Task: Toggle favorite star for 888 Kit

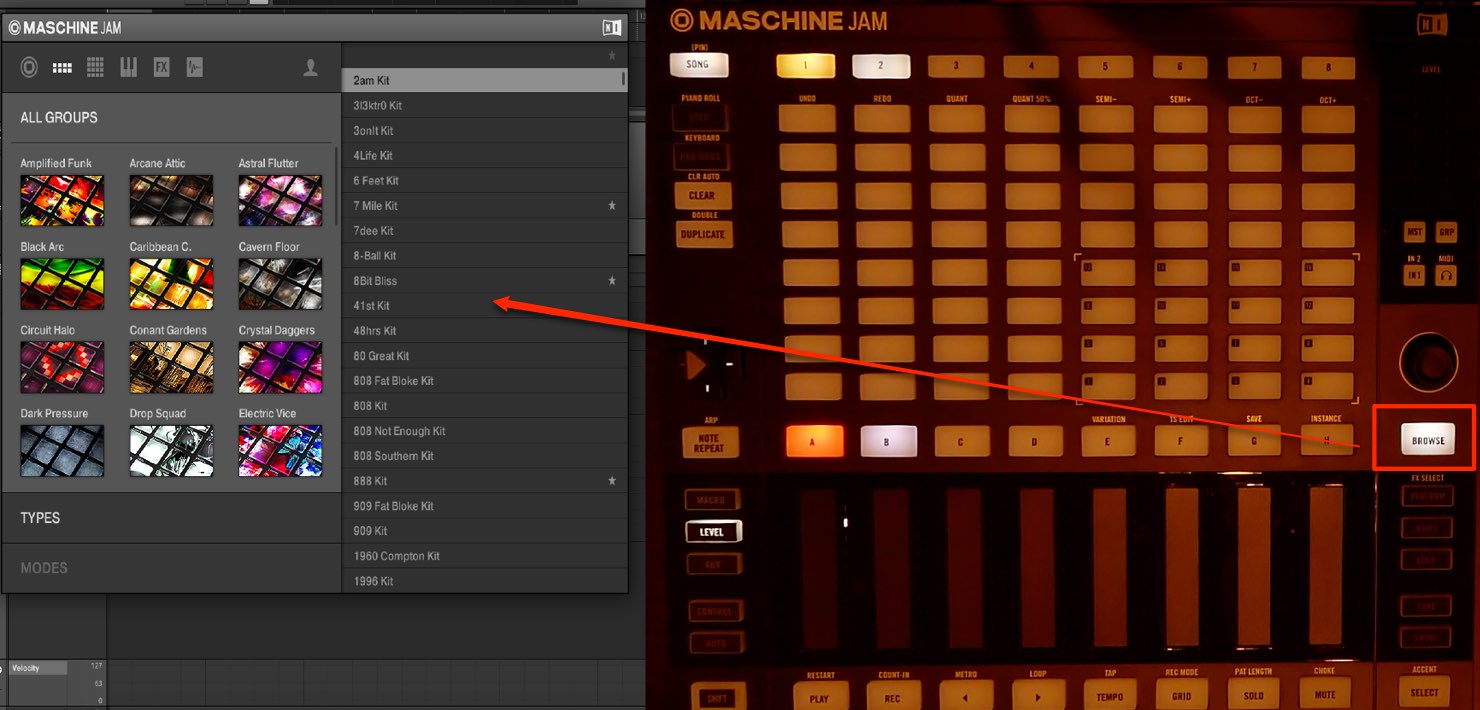Action: (612, 481)
